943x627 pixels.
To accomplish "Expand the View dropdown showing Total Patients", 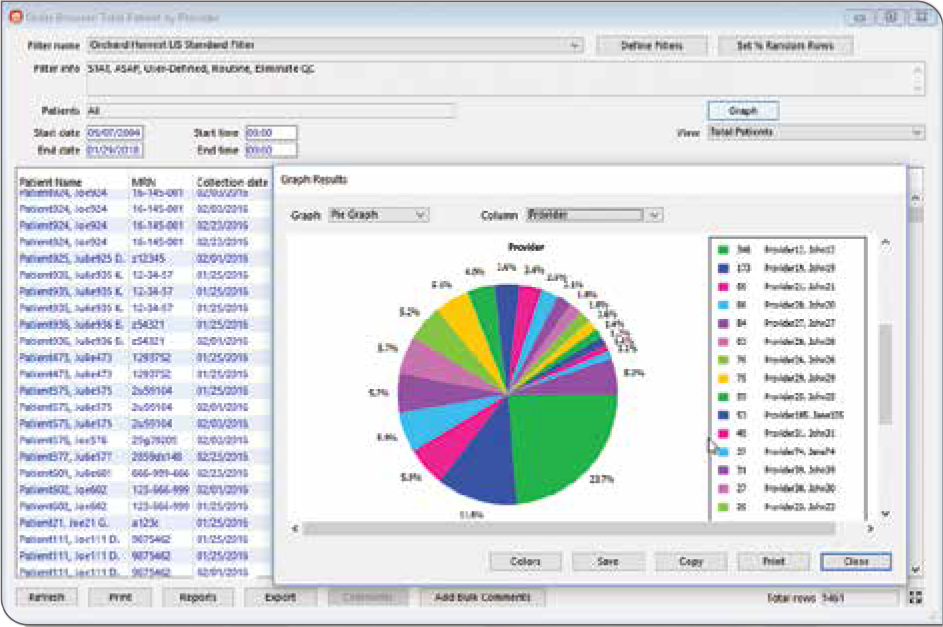I will point(917,132).
